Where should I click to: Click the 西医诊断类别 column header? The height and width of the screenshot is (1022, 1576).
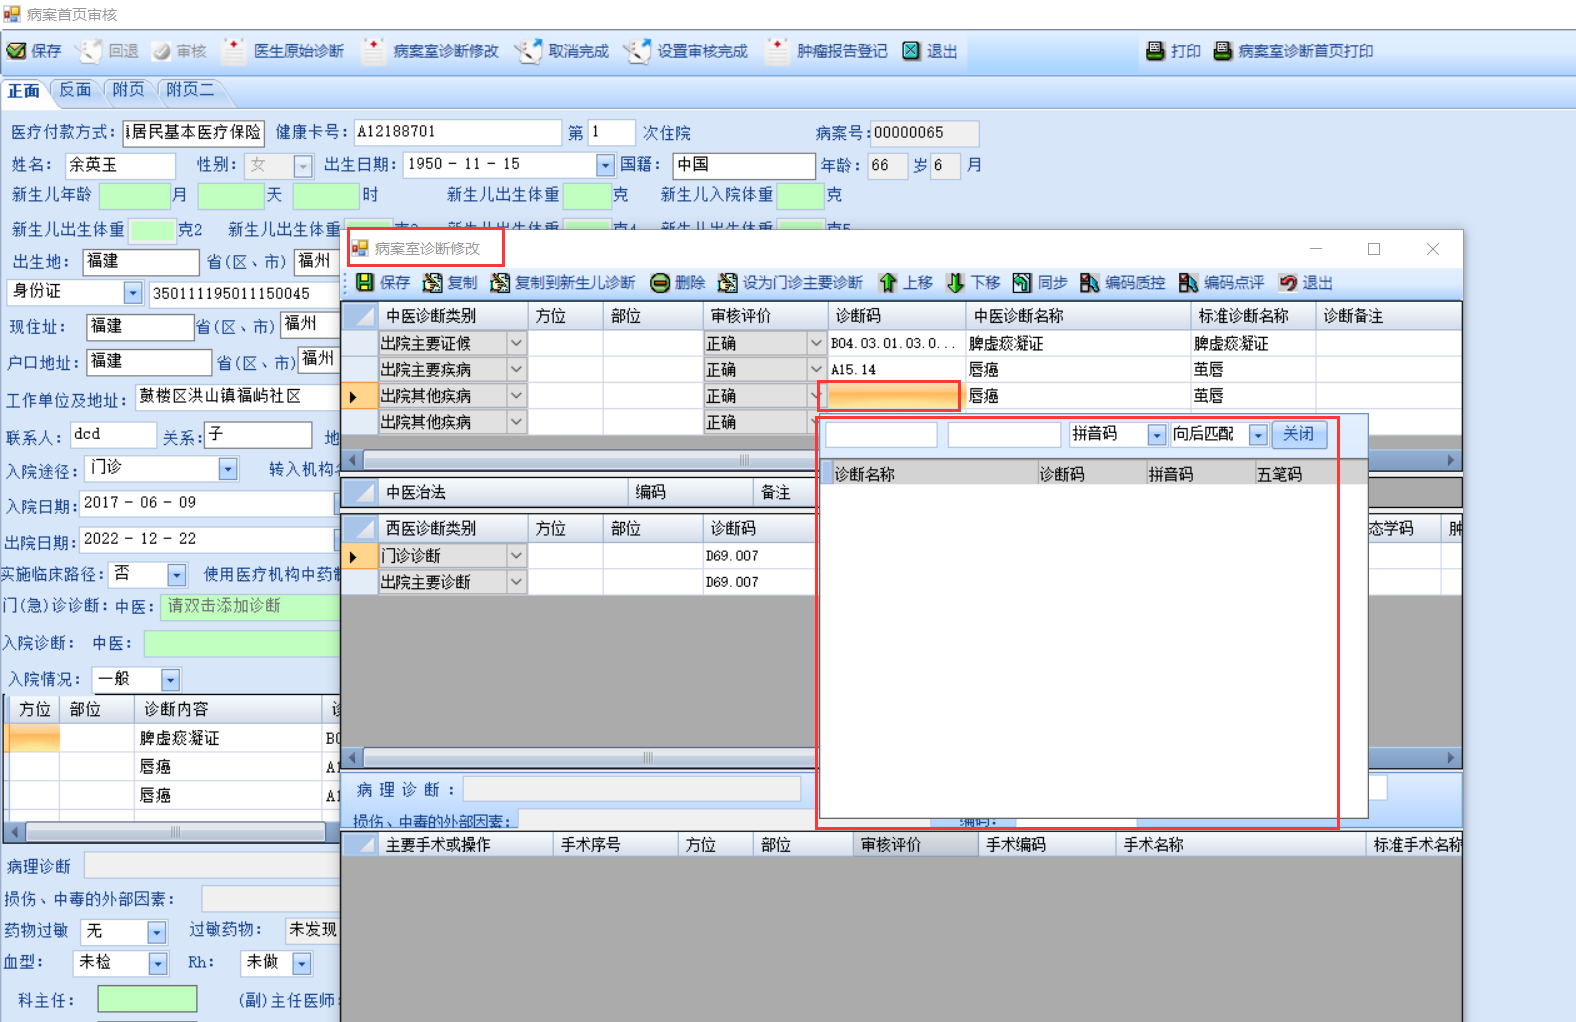[453, 528]
